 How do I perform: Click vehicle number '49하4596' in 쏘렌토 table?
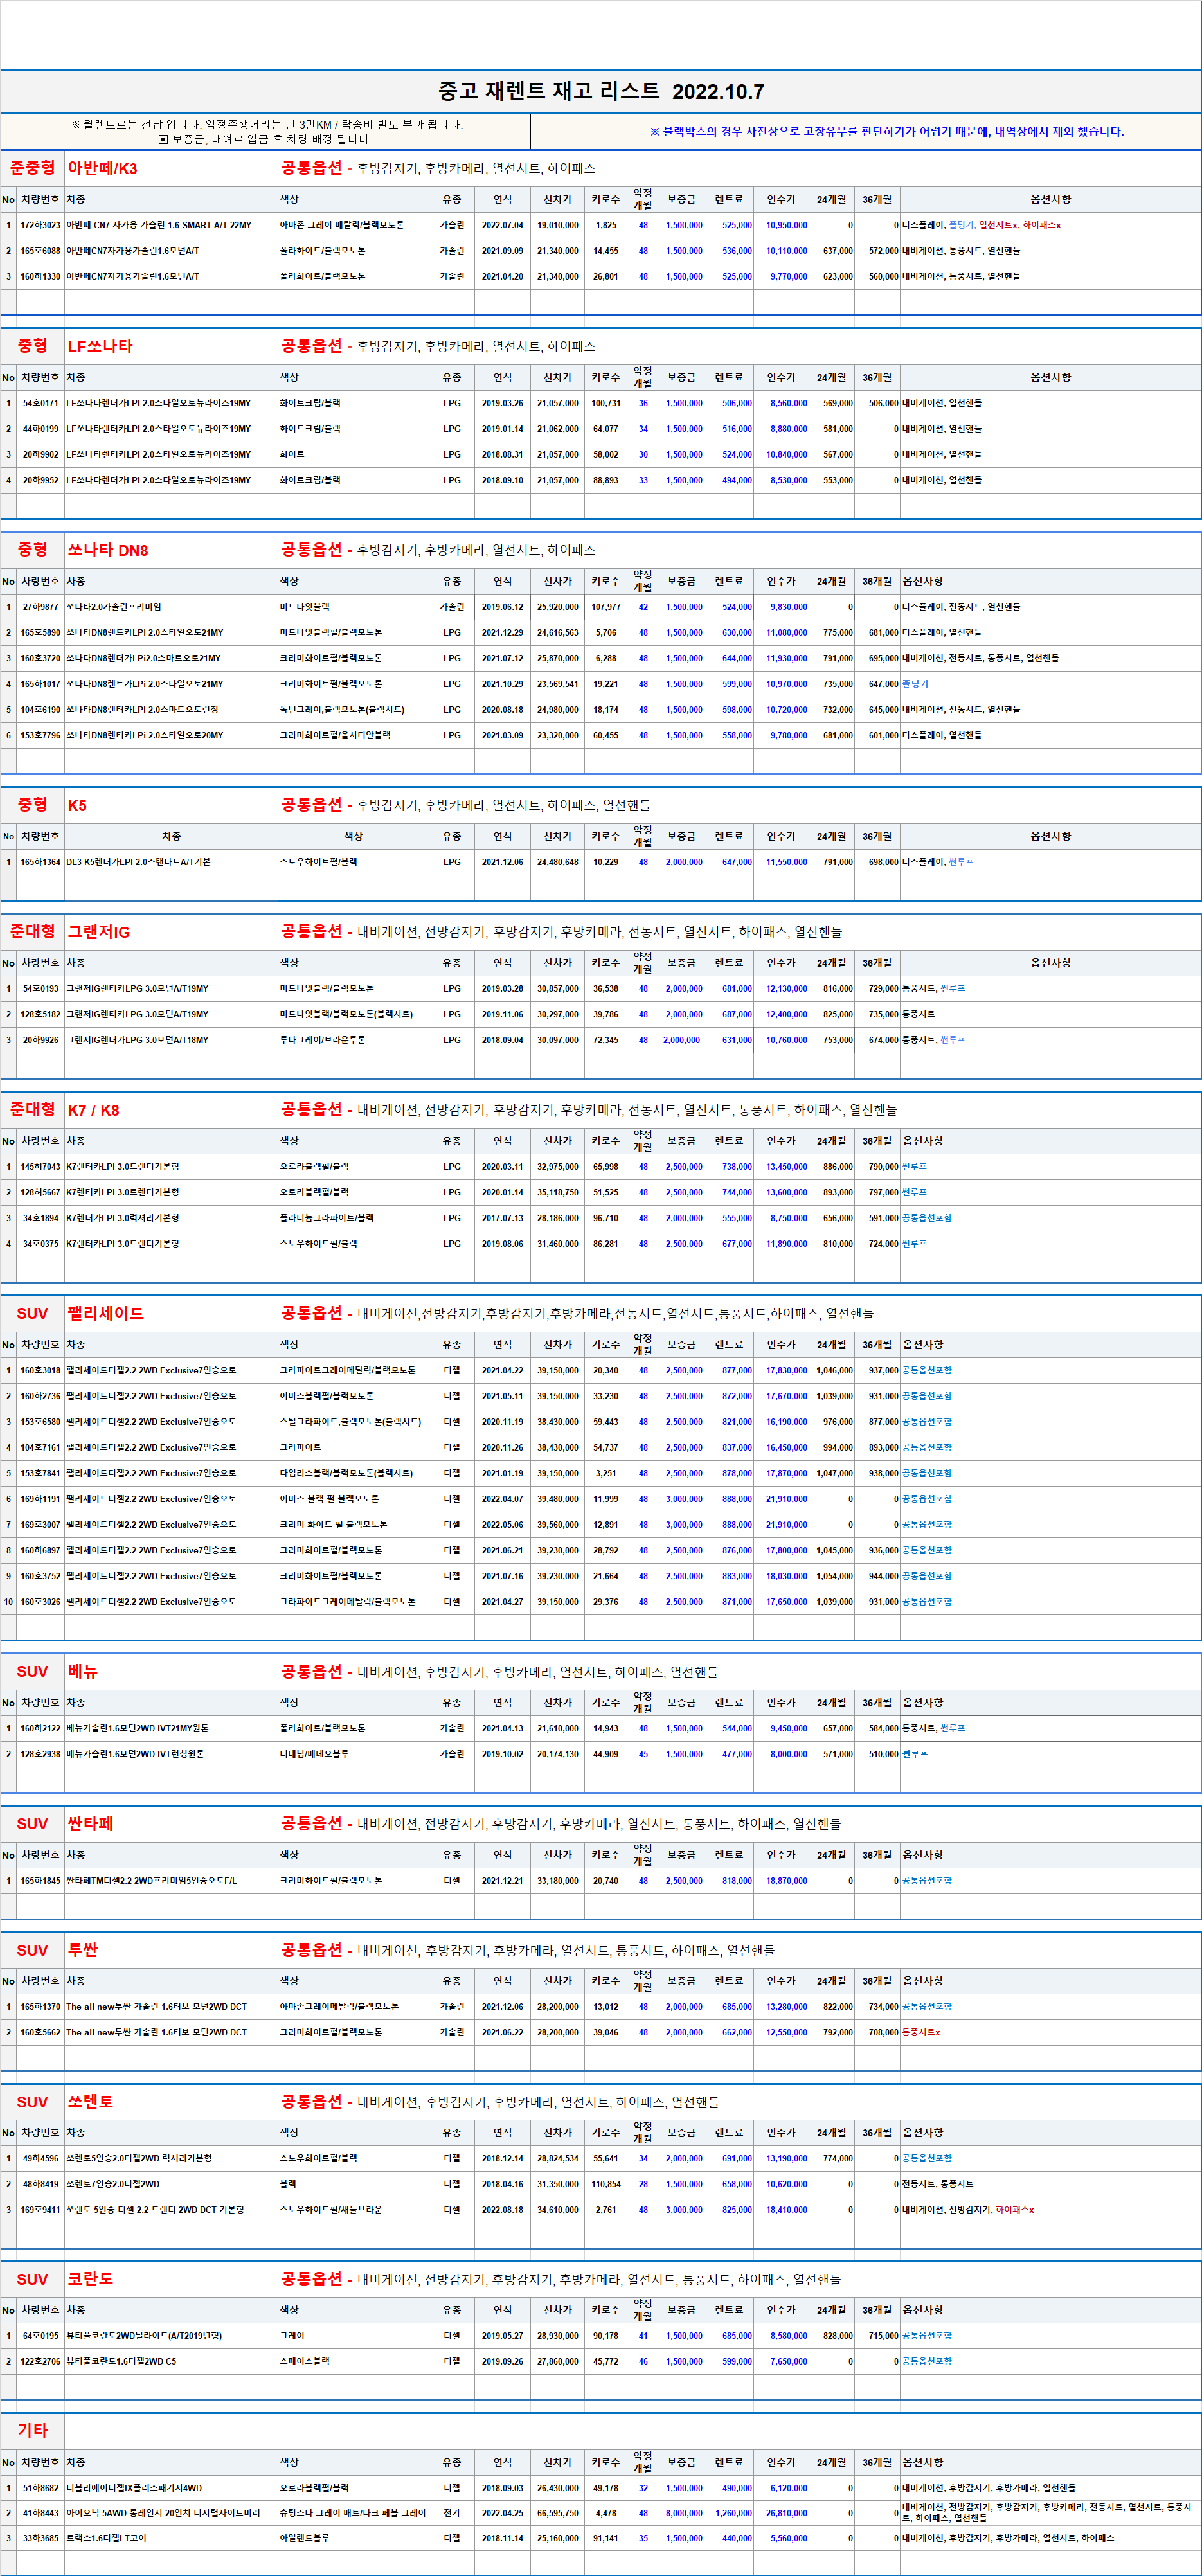coord(40,2158)
